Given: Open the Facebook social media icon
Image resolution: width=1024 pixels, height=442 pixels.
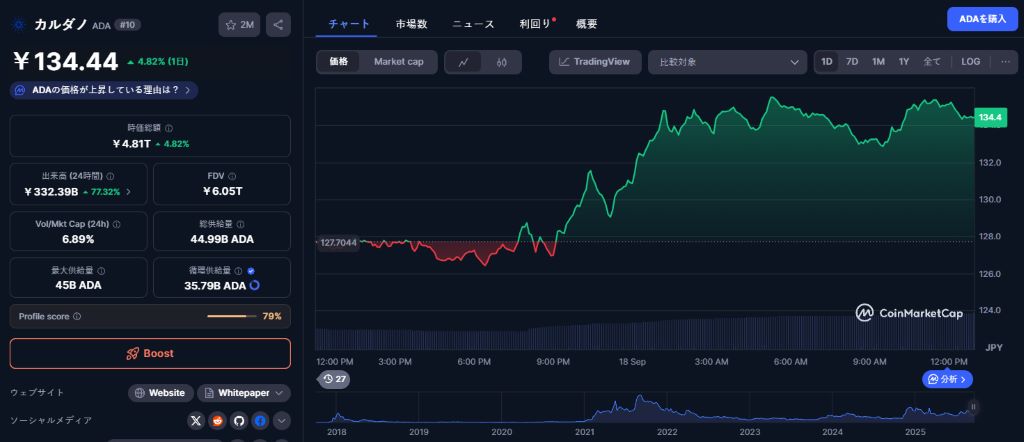Looking at the screenshot, I should [x=260, y=421].
